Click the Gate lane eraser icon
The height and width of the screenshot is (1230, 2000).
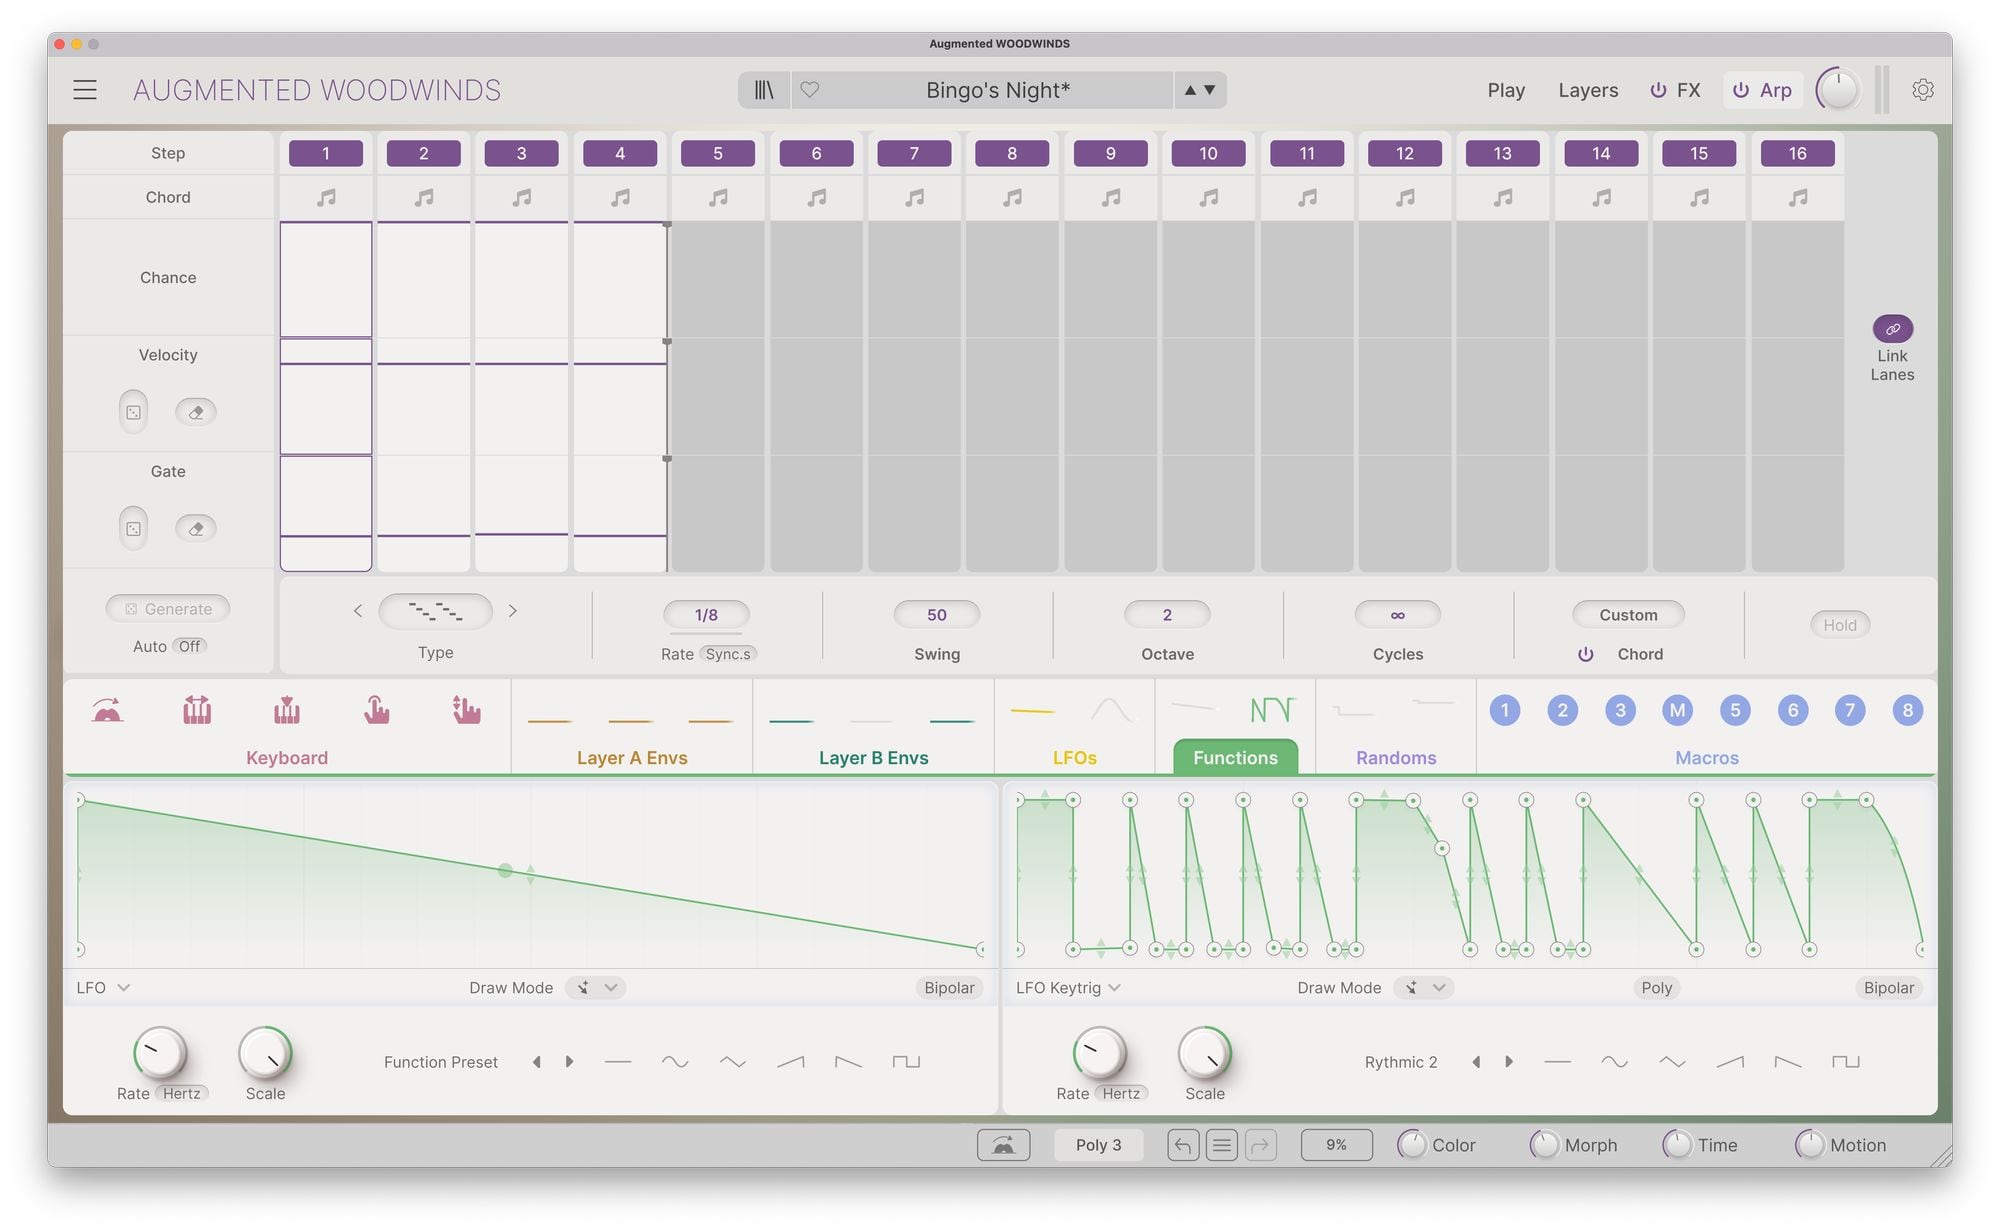pyautogui.click(x=196, y=529)
